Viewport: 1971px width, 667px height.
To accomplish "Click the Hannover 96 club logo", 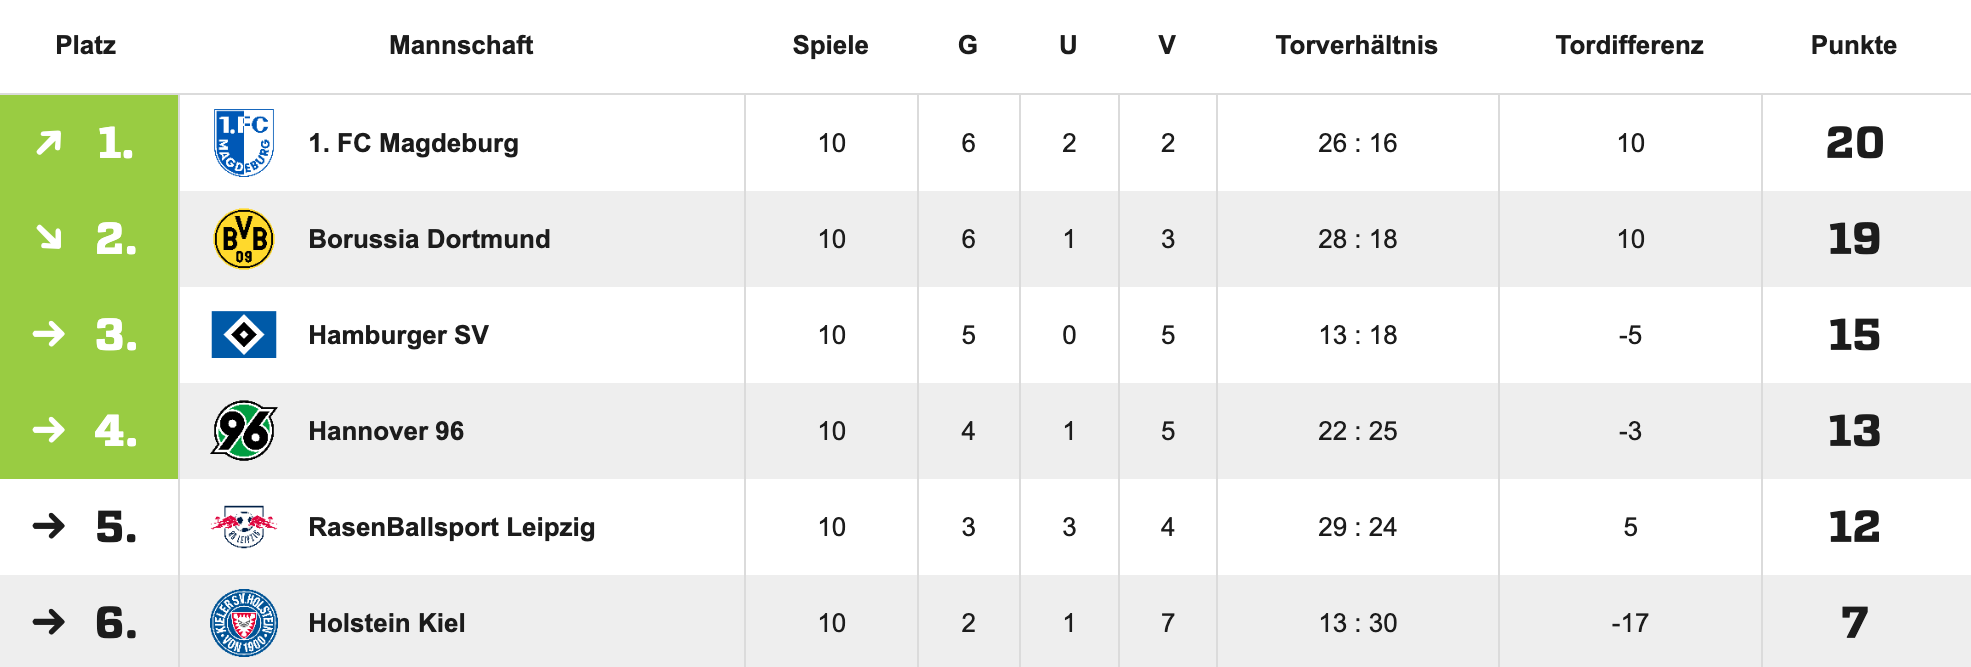I will pos(244,431).
